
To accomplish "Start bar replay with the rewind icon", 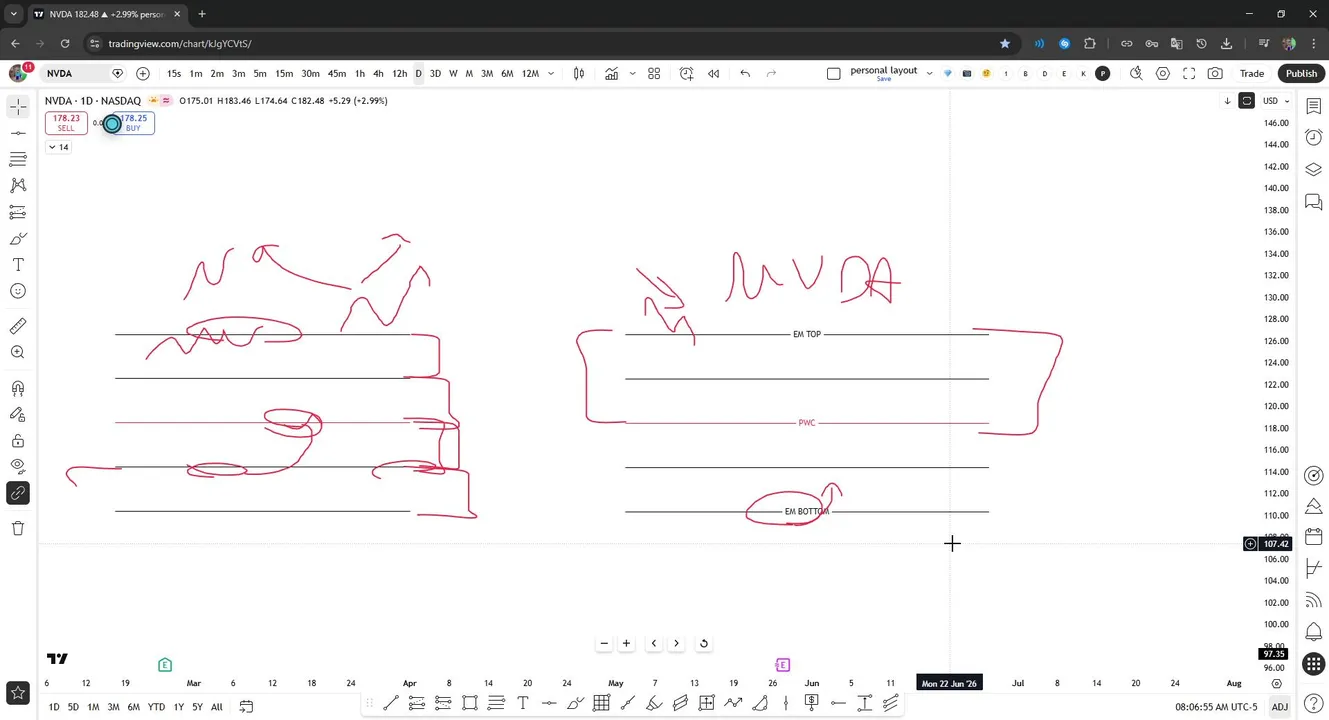I will click(x=714, y=73).
